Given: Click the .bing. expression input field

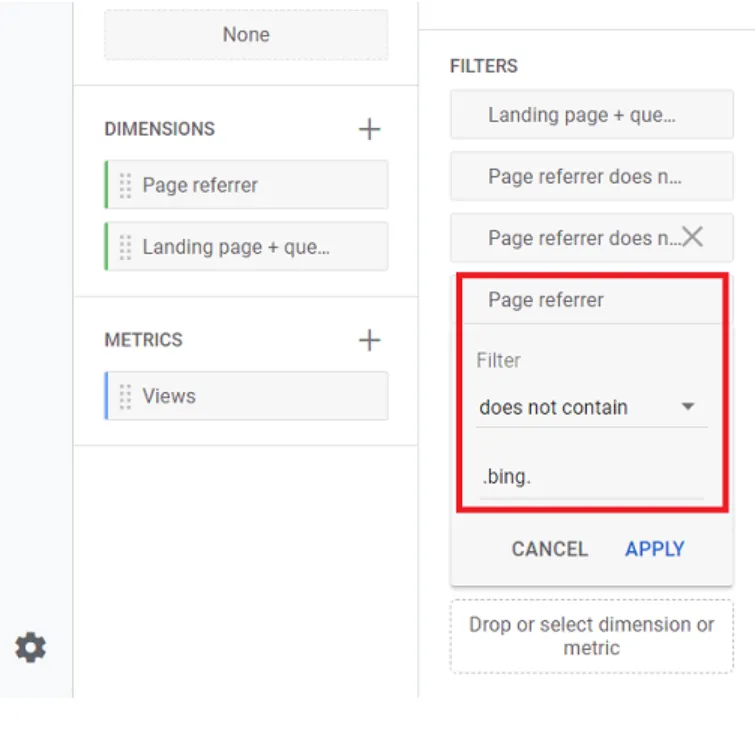Looking at the screenshot, I should (590, 477).
